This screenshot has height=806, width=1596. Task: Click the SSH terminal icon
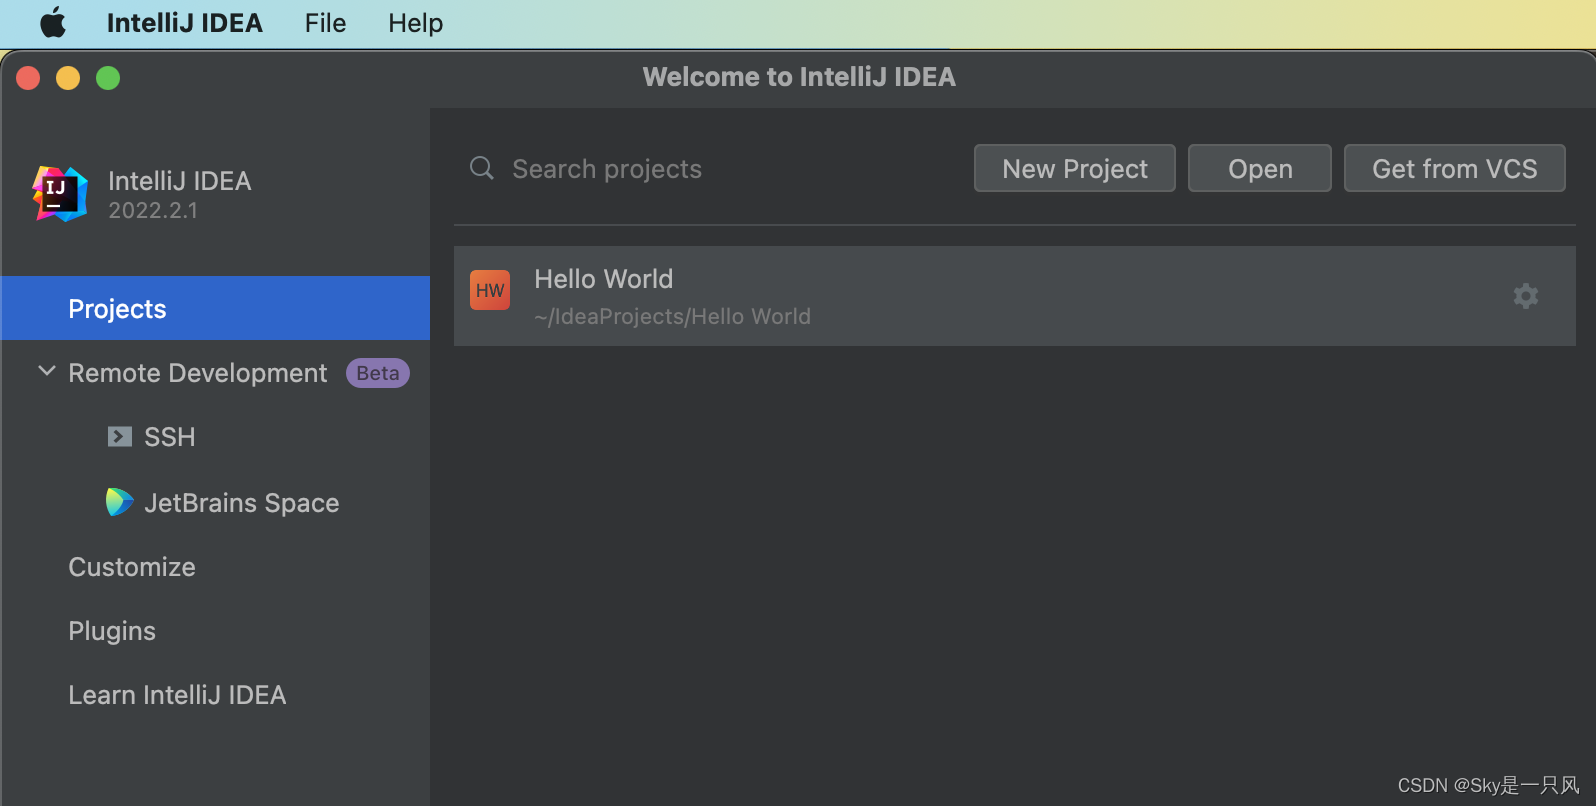tap(120, 437)
